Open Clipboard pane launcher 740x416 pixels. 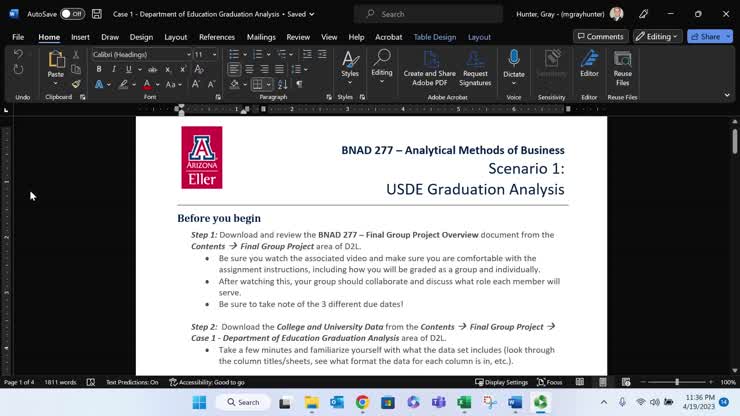(x=83, y=97)
